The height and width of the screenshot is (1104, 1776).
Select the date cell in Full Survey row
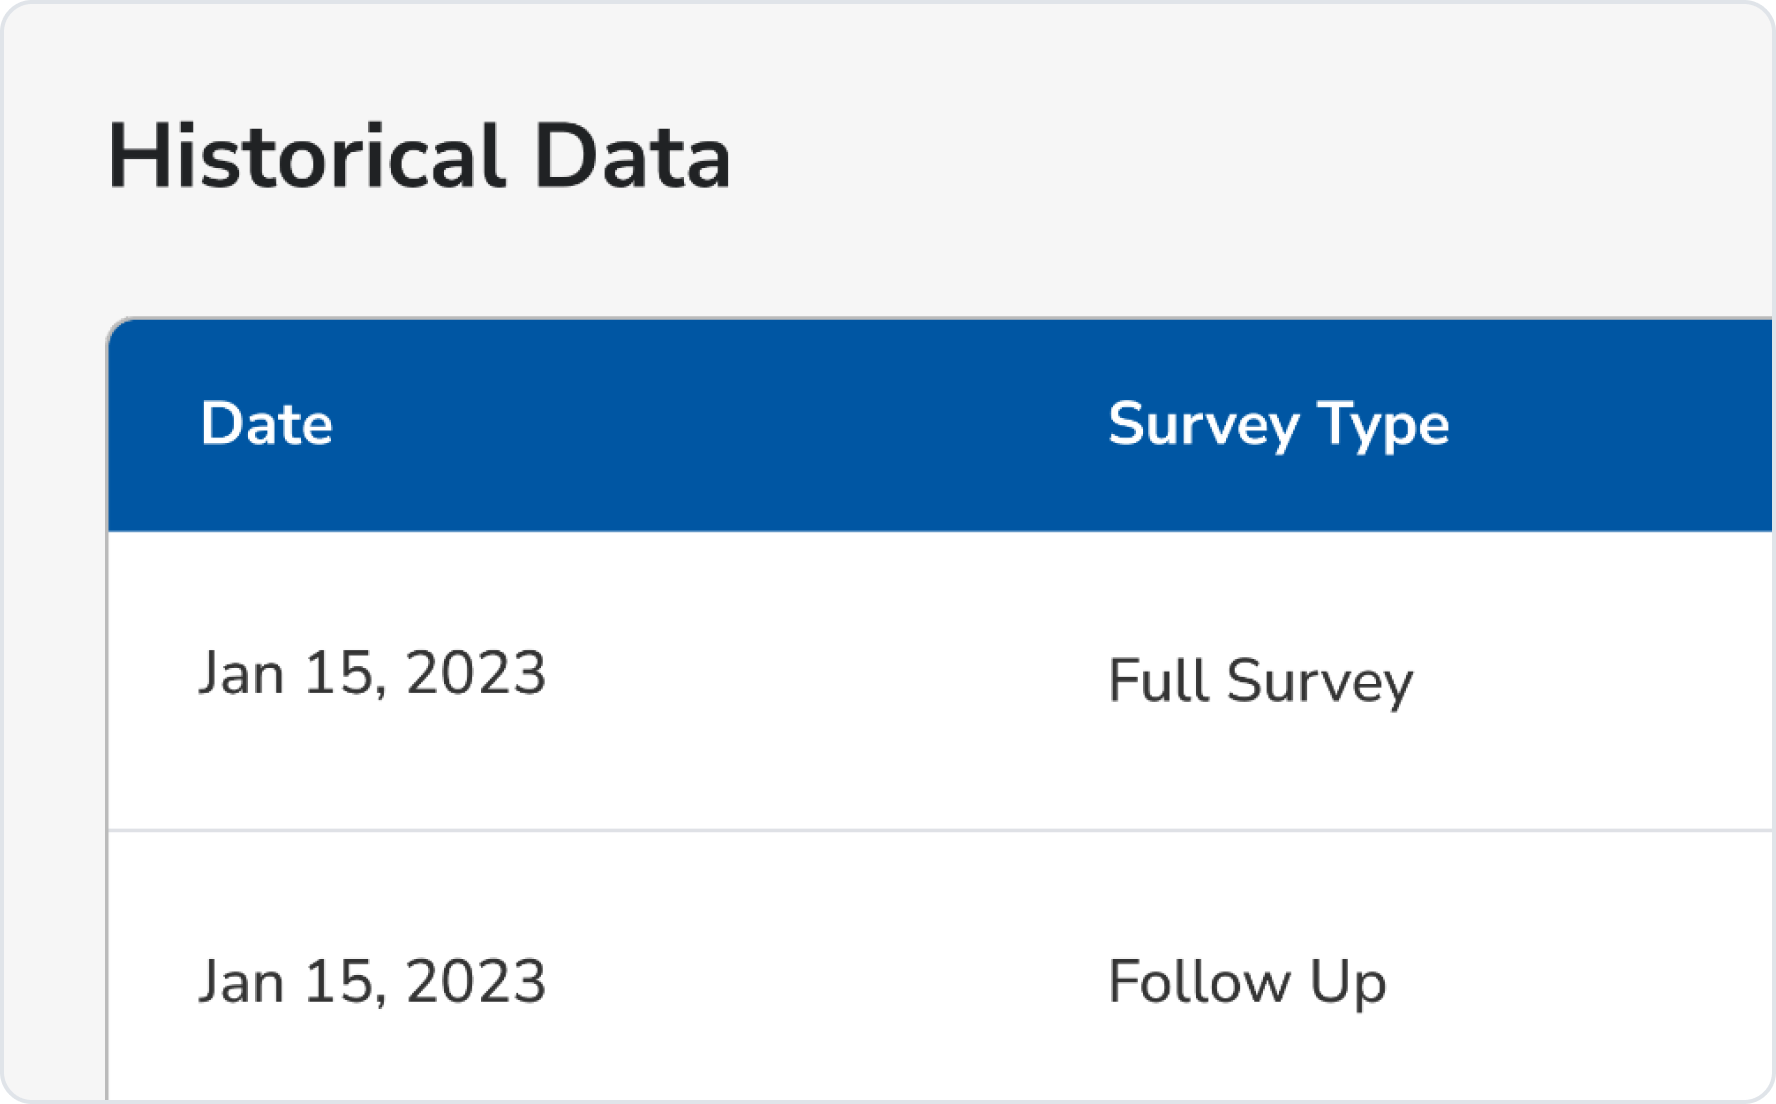(x=372, y=672)
